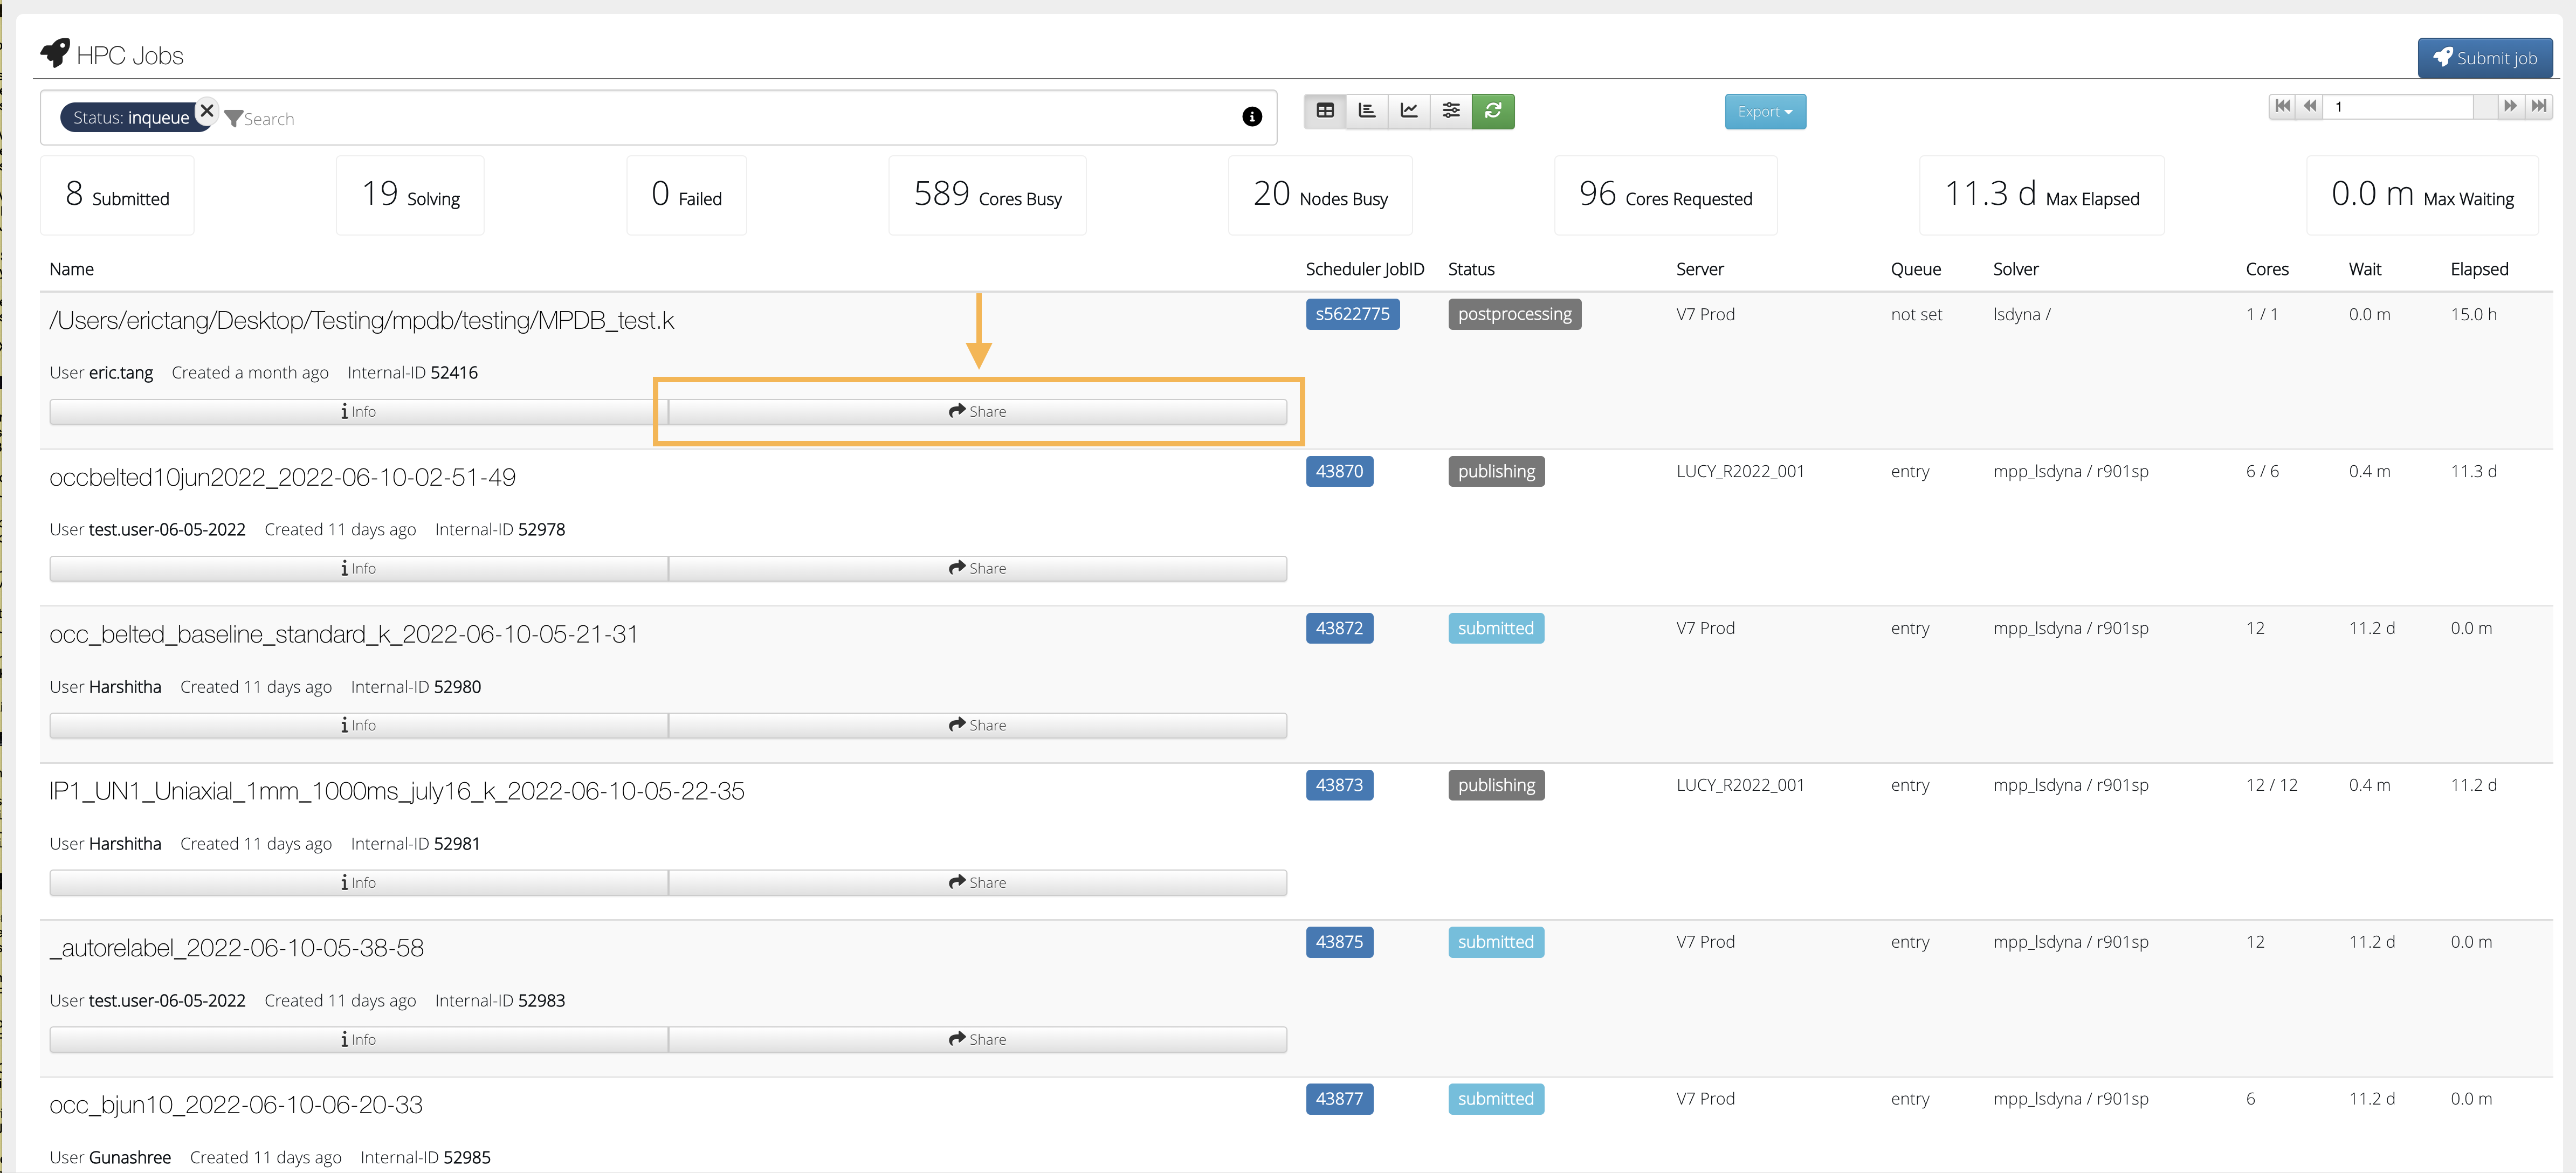
Task: Go to the next page
Action: 2510,106
